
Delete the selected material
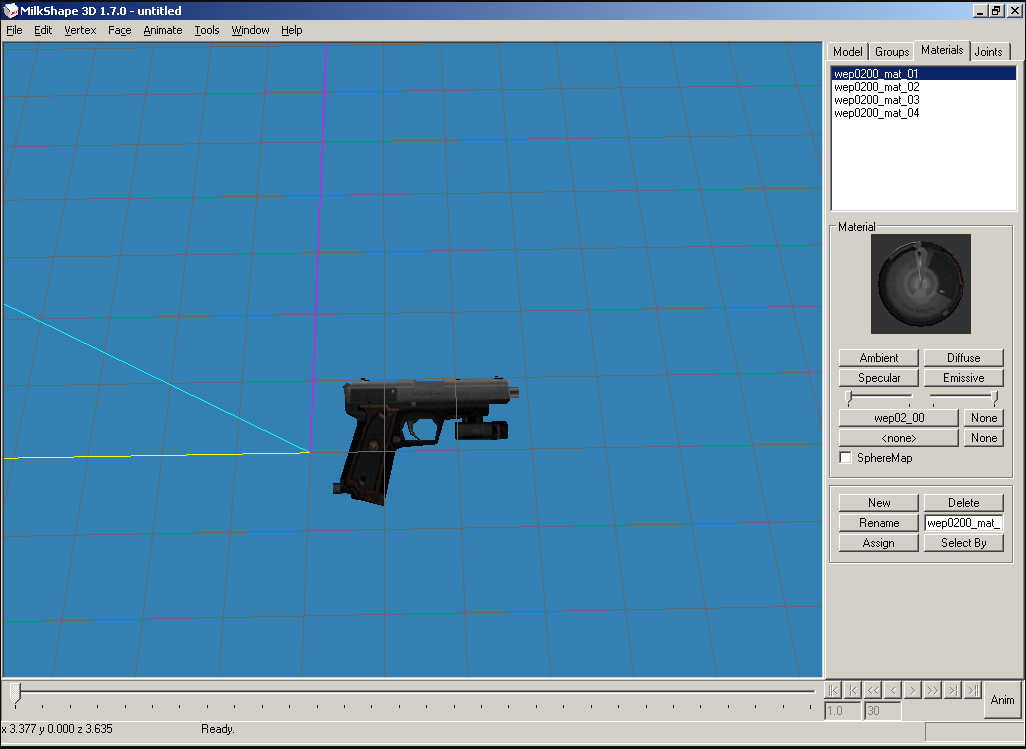[963, 503]
